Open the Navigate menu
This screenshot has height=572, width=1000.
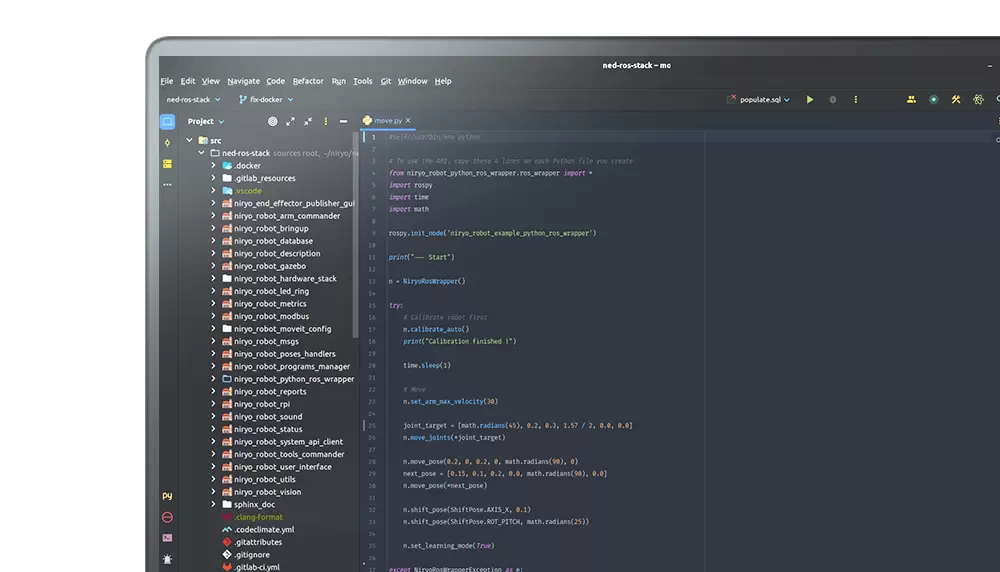(243, 81)
